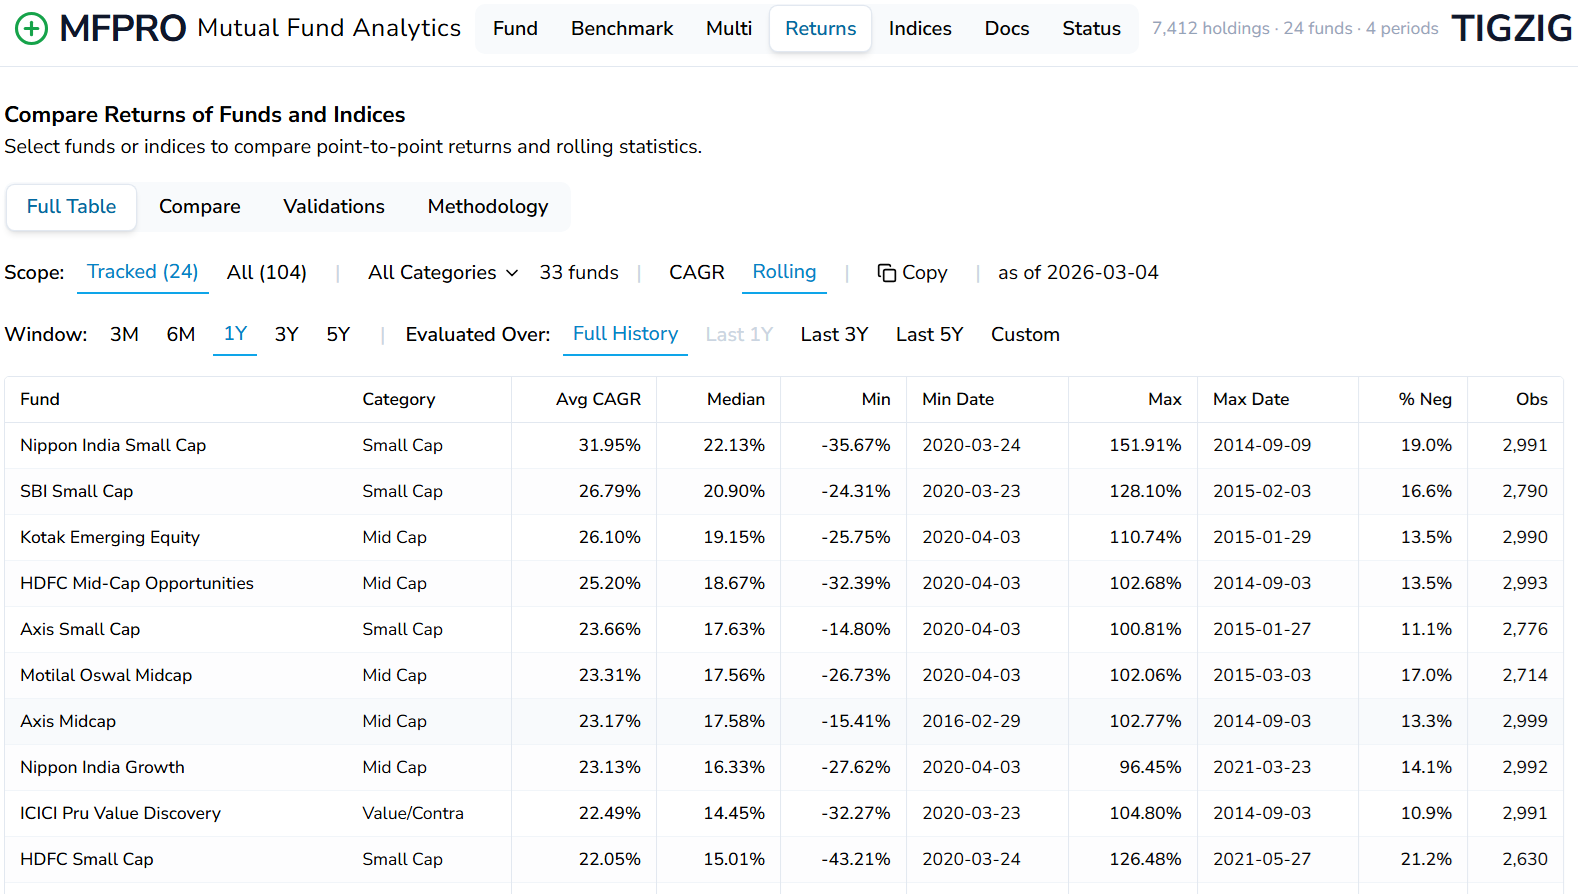Viewport: 1578px width, 894px height.
Task: Open the Validations sub-tab
Action: pyautogui.click(x=334, y=207)
